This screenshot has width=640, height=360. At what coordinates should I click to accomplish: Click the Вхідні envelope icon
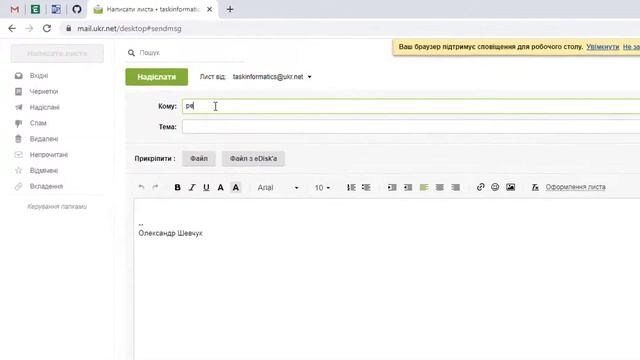click(x=18, y=76)
